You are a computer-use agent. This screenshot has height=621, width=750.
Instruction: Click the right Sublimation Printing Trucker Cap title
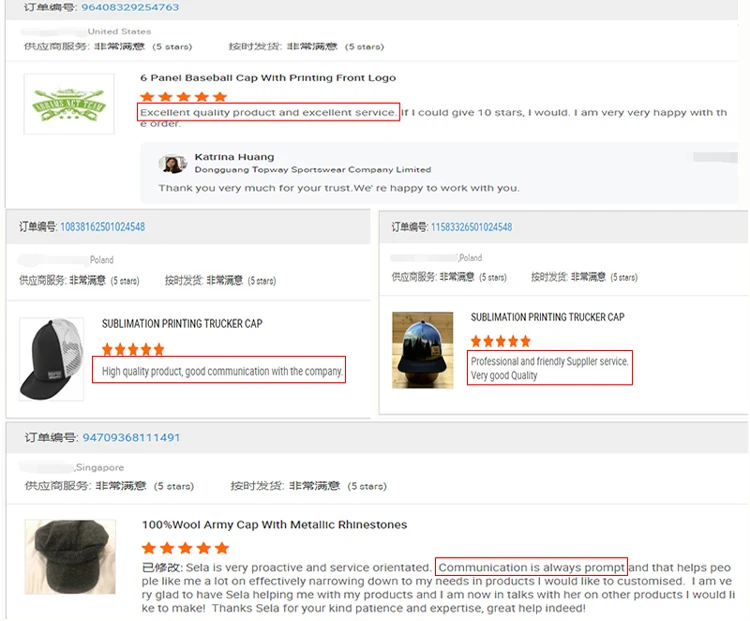547,317
